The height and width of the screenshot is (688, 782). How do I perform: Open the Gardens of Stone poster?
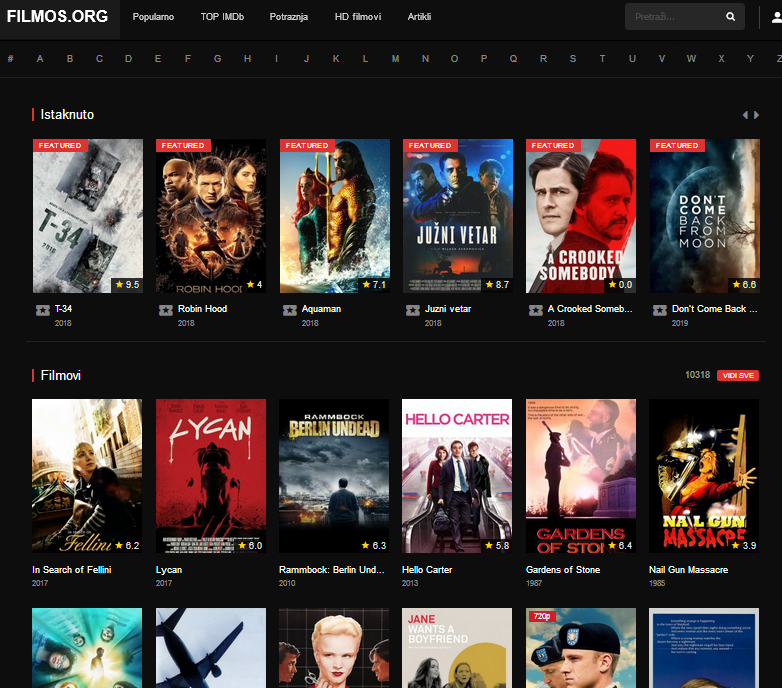(x=581, y=476)
